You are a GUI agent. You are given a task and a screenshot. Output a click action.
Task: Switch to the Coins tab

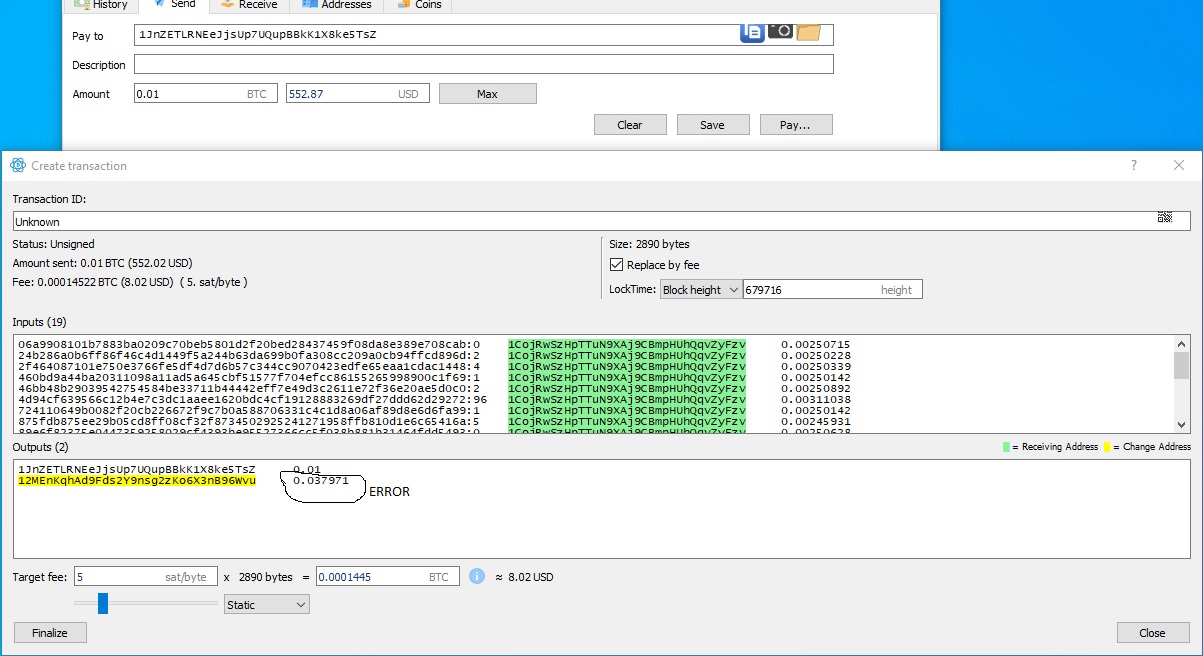(x=417, y=4)
